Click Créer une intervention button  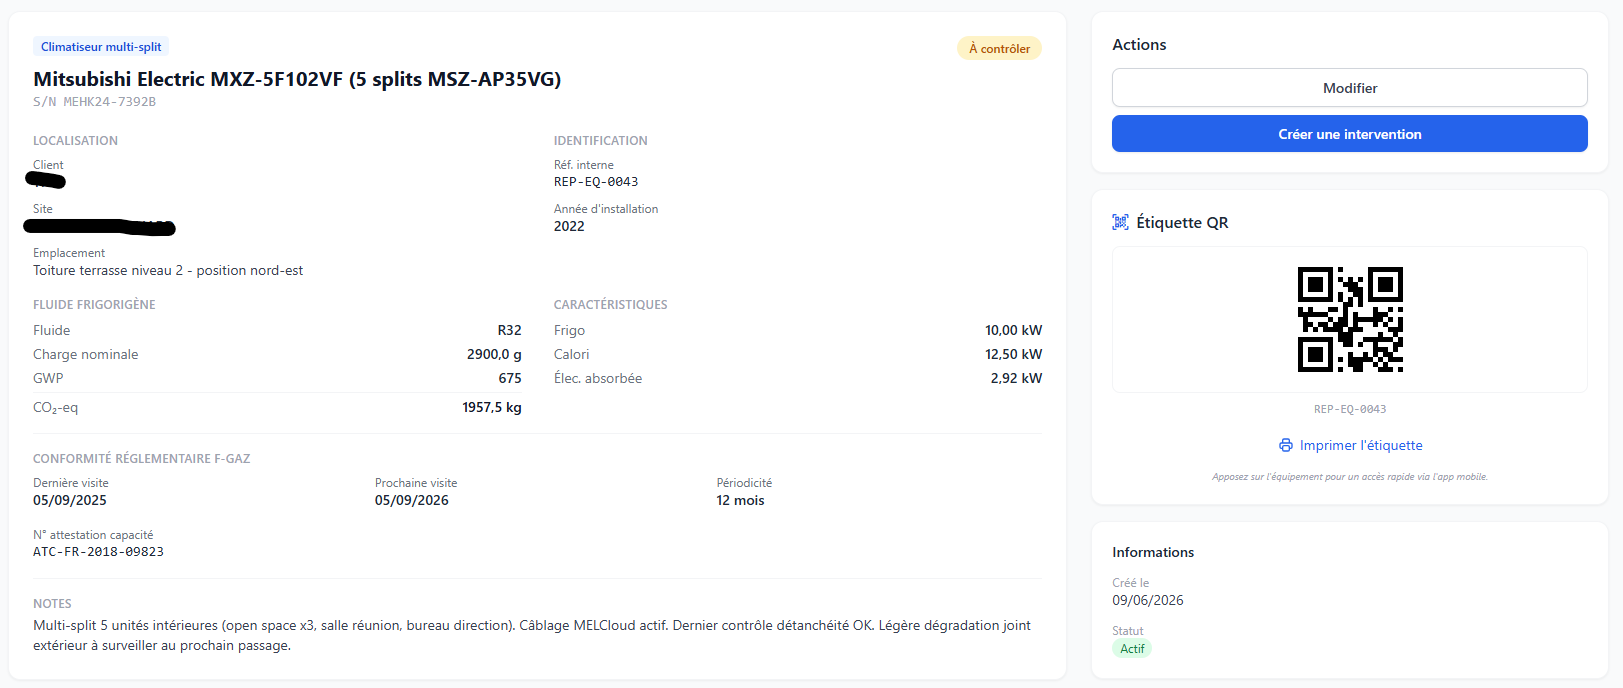pyautogui.click(x=1349, y=134)
